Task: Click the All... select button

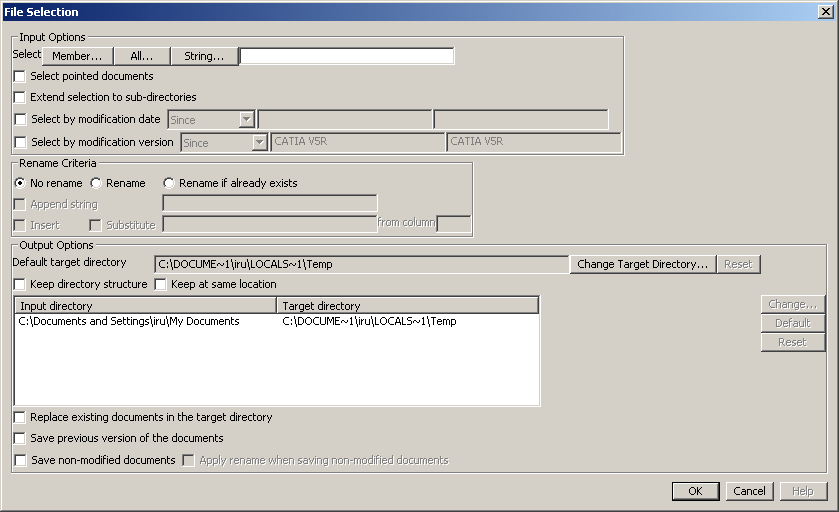Action: [142, 56]
